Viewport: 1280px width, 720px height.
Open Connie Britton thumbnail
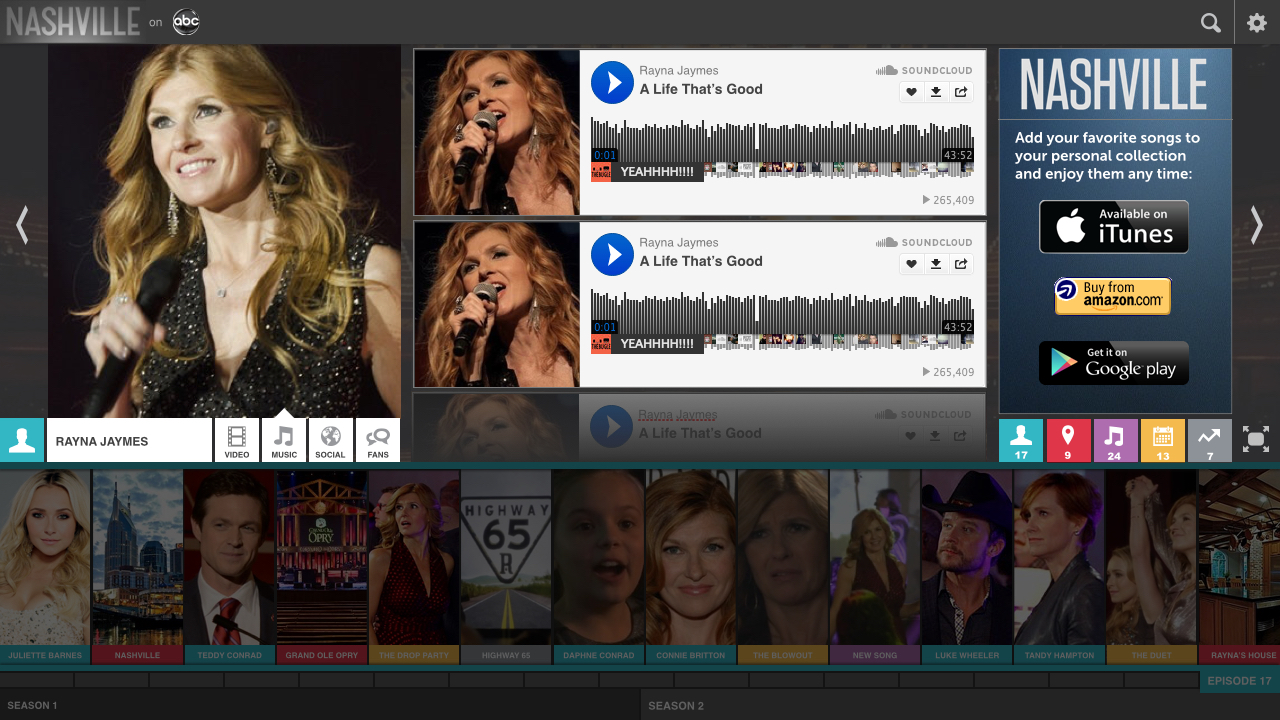tap(691, 567)
